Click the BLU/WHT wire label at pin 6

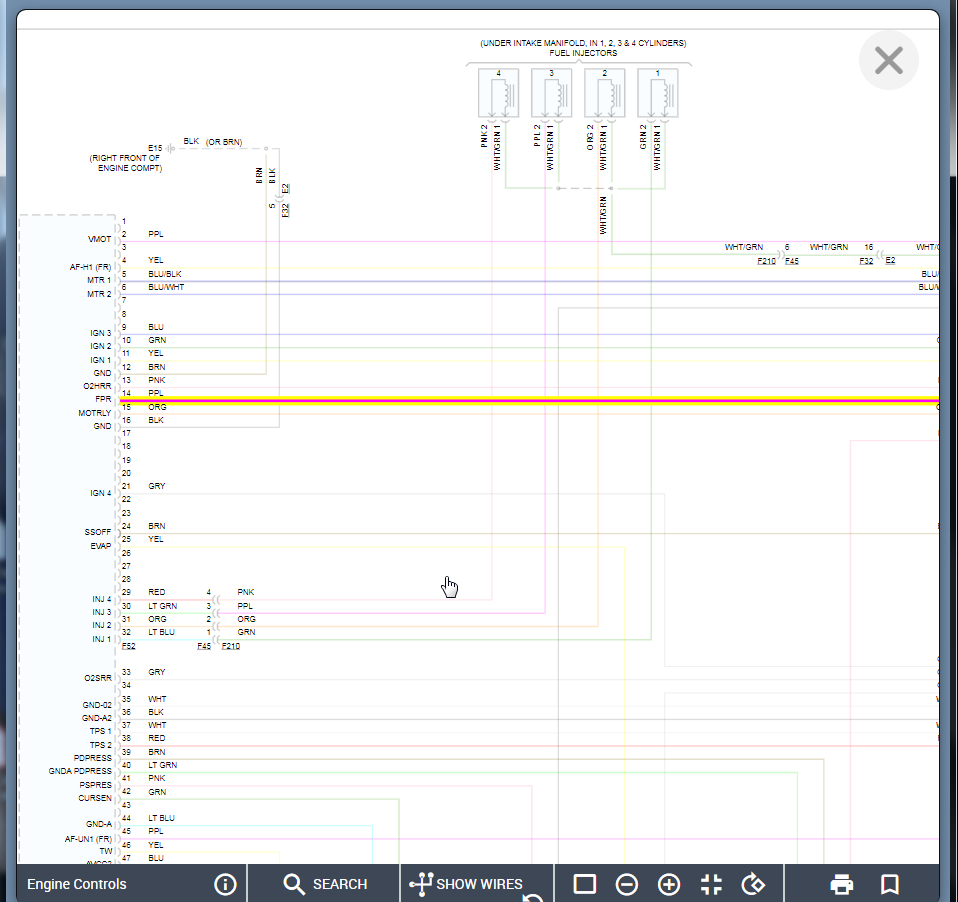tap(166, 287)
